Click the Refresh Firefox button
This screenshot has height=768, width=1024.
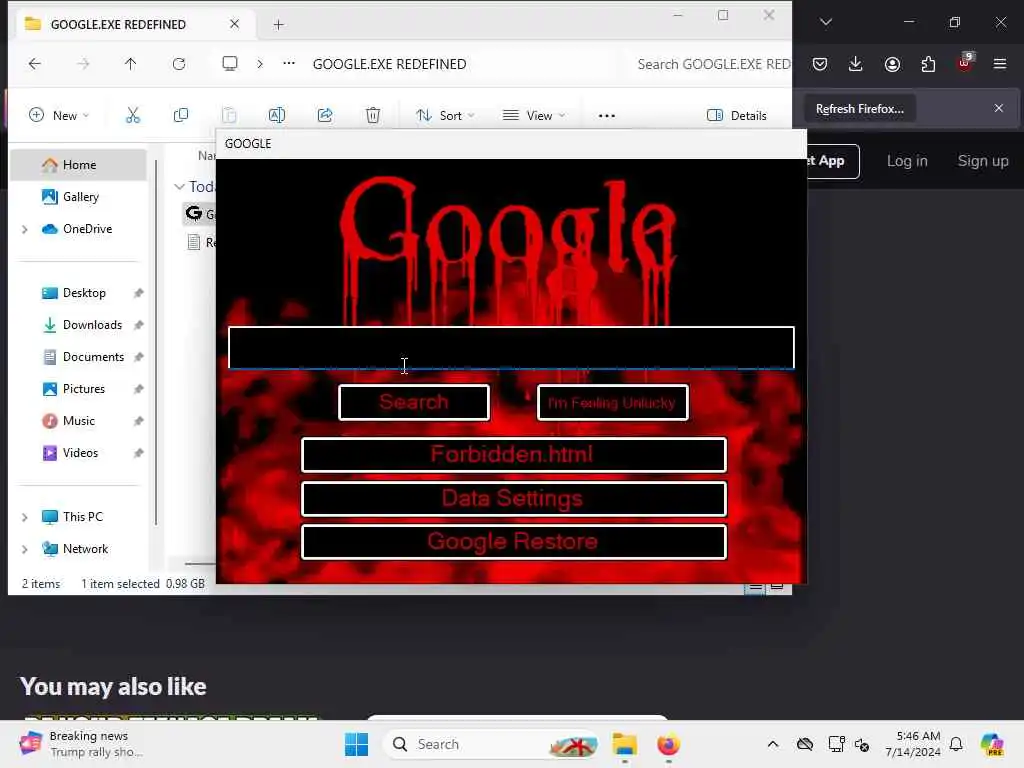(859, 109)
